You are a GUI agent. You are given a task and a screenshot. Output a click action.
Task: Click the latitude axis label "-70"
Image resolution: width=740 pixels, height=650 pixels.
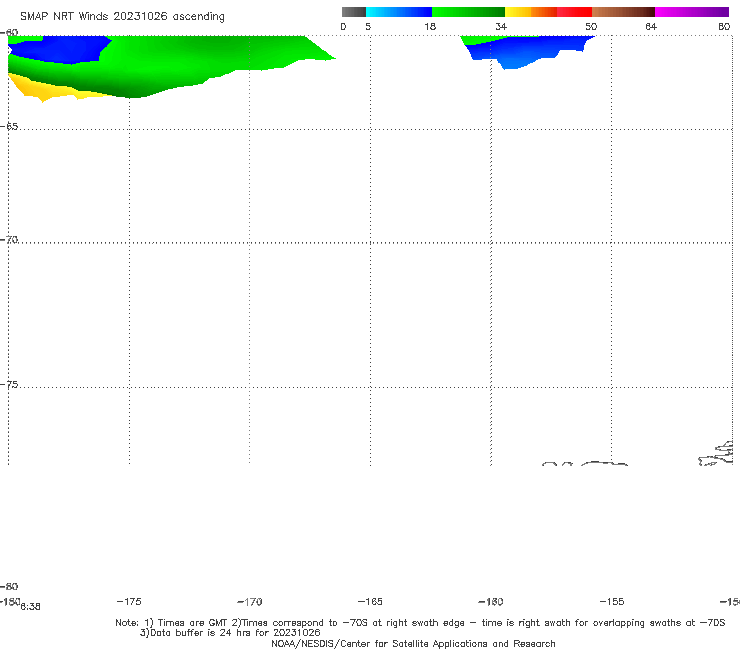point(9,240)
